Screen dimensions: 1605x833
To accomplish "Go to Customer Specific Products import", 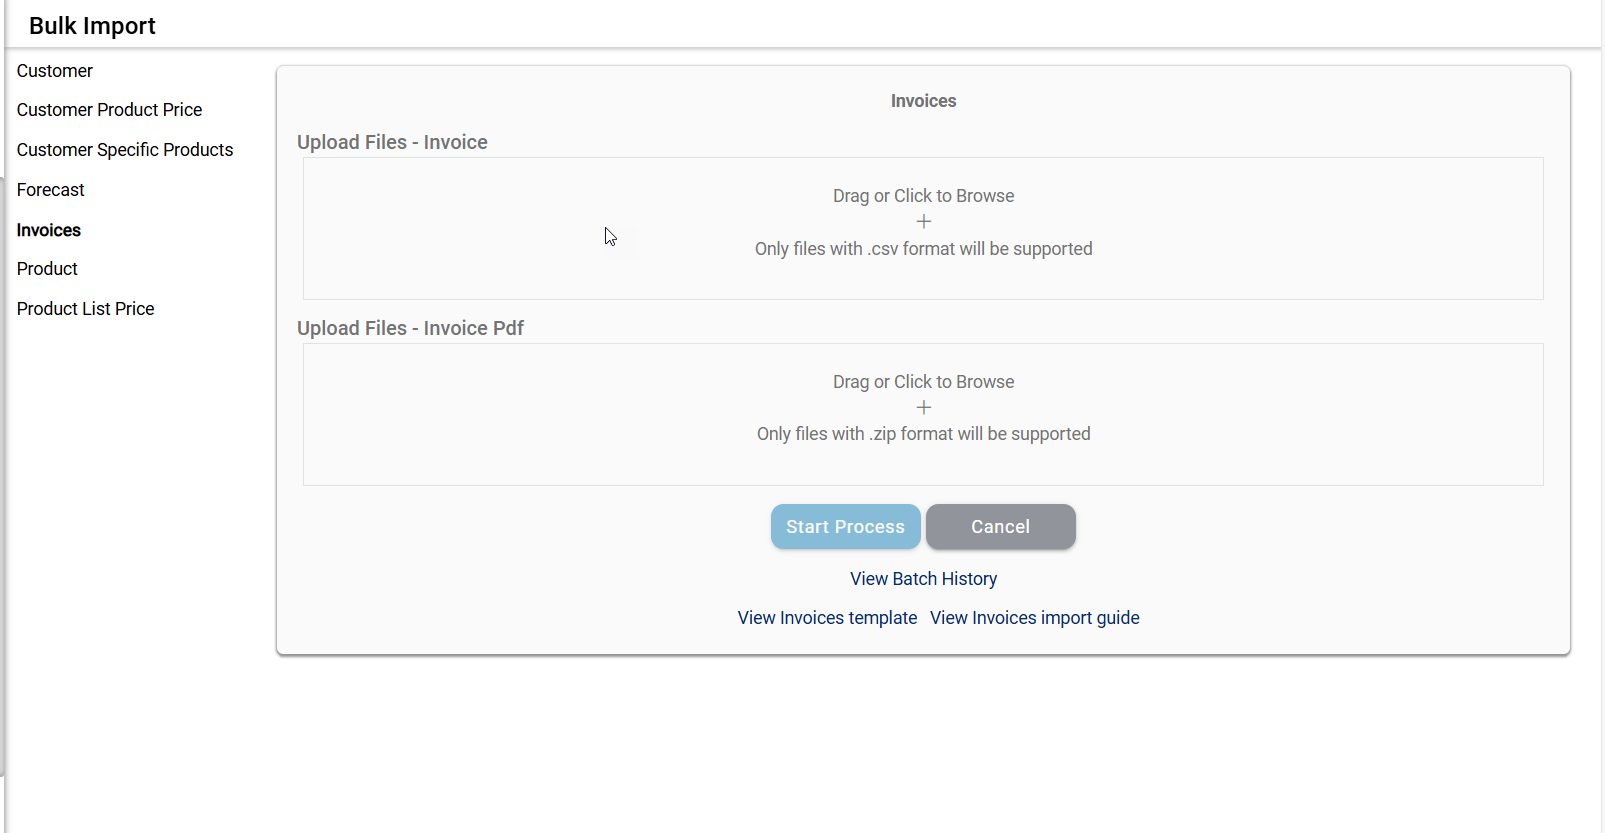I will point(125,150).
